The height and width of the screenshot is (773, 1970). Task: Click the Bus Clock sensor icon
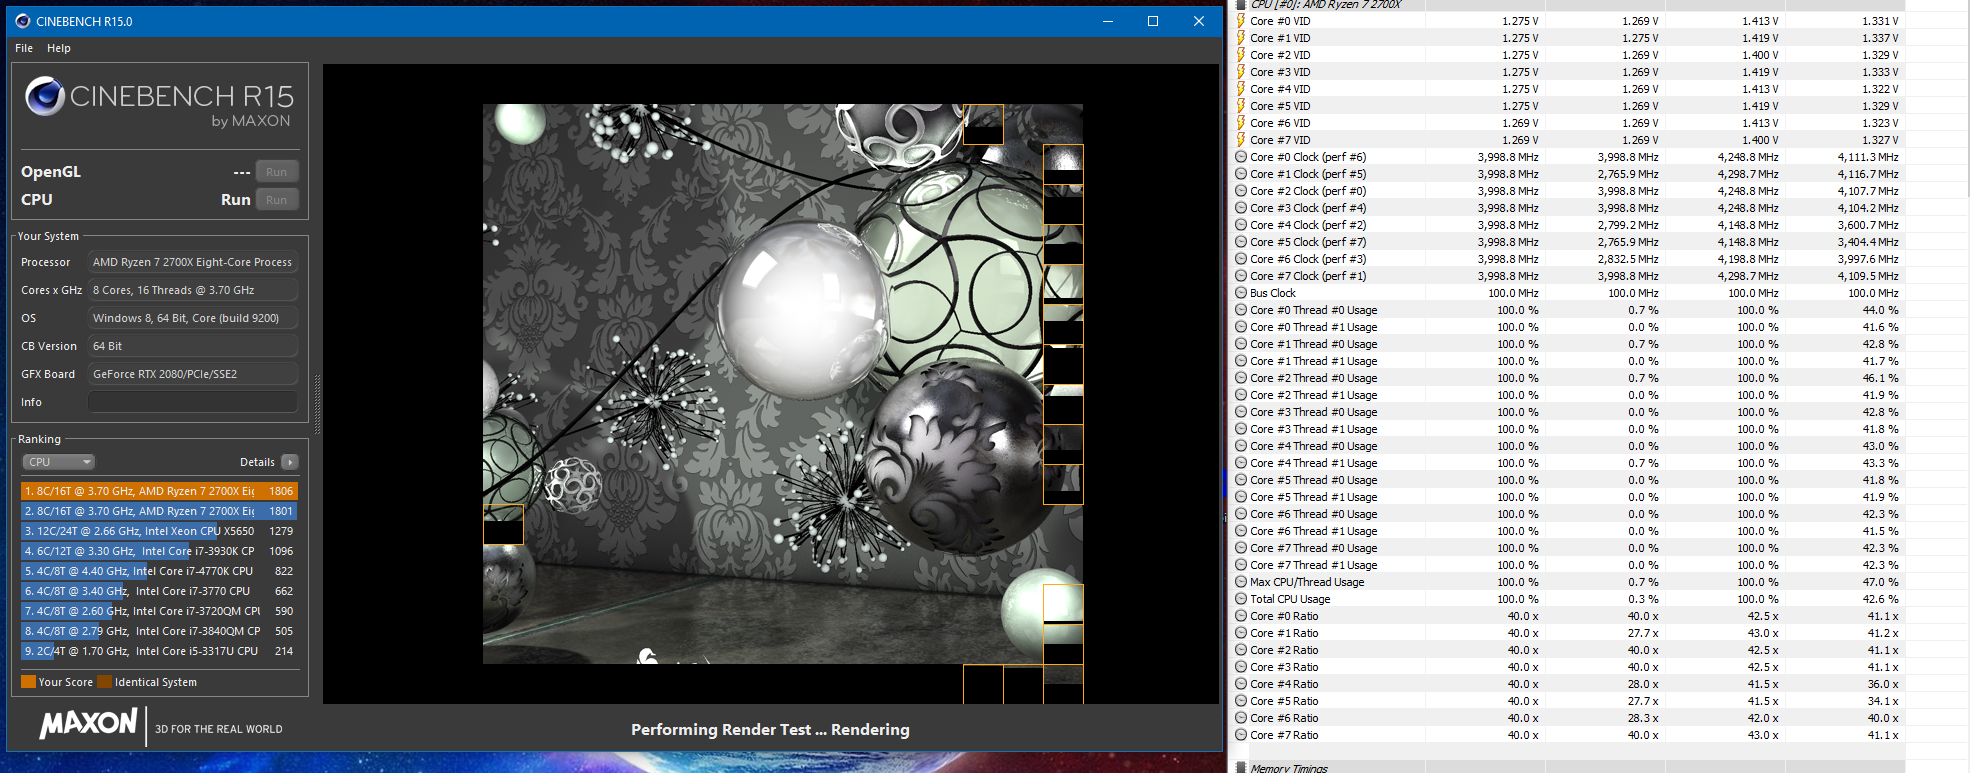point(1241,293)
